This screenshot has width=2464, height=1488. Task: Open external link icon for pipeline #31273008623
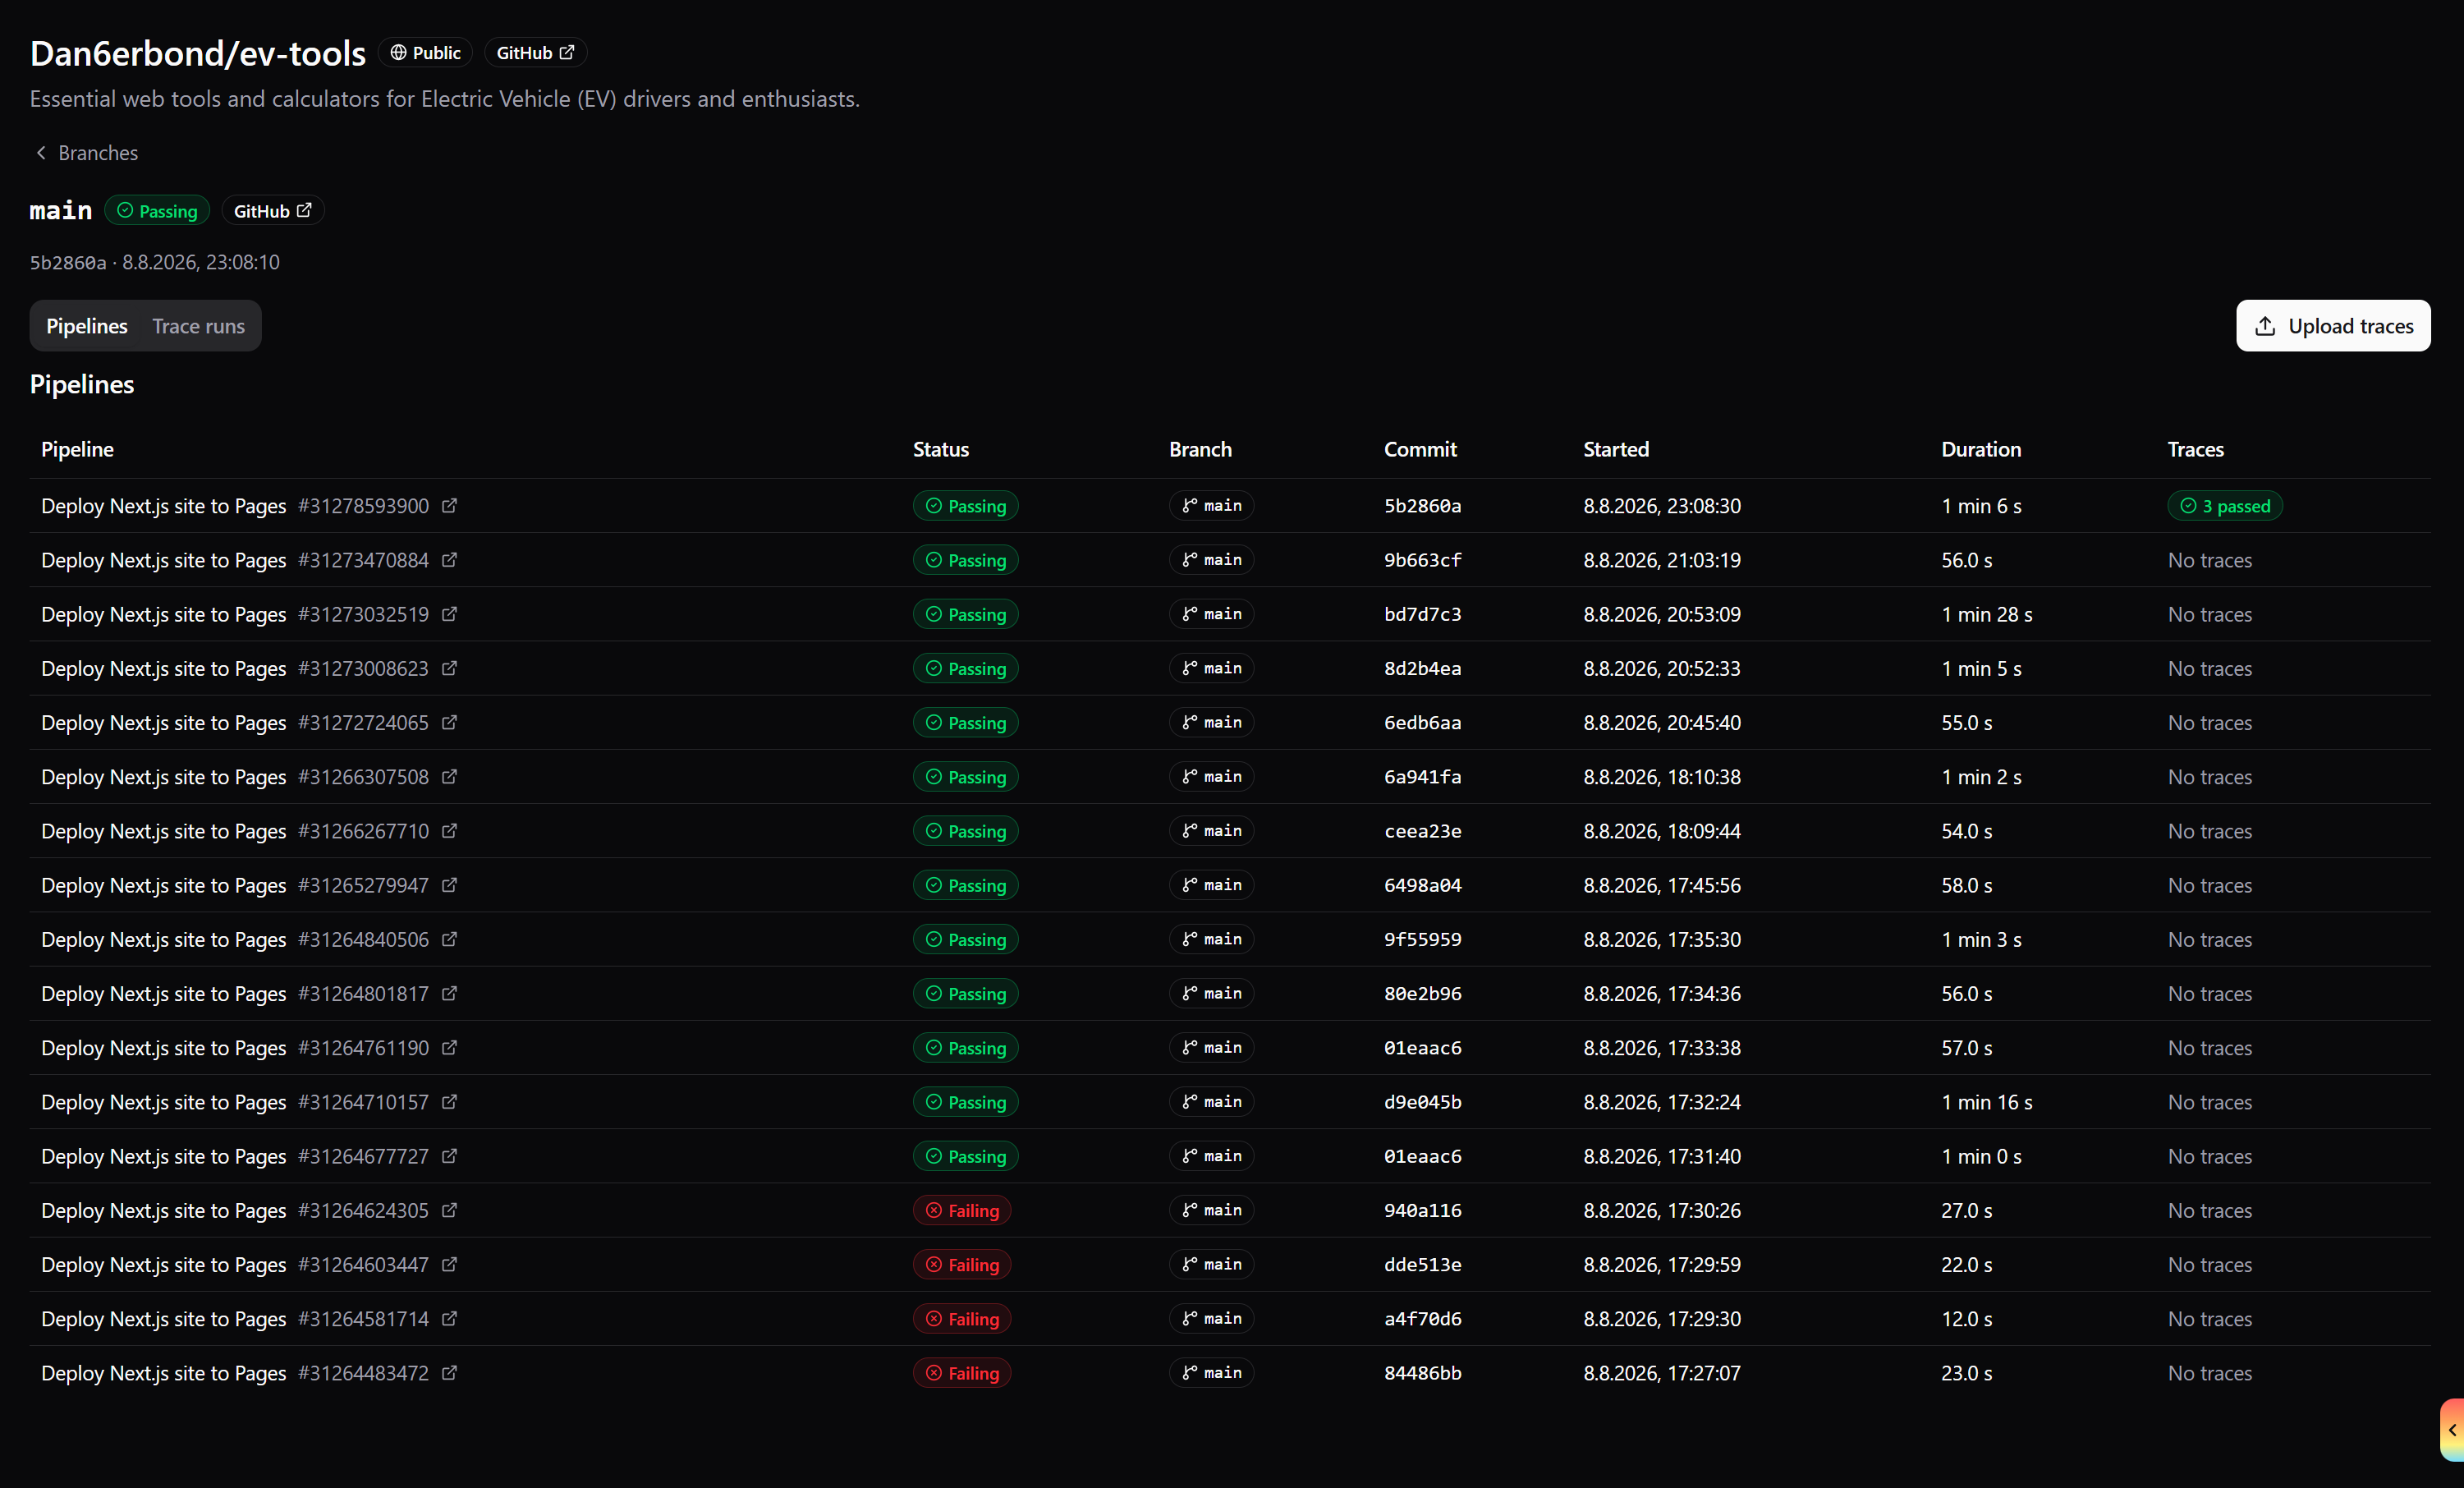pyautogui.click(x=449, y=668)
